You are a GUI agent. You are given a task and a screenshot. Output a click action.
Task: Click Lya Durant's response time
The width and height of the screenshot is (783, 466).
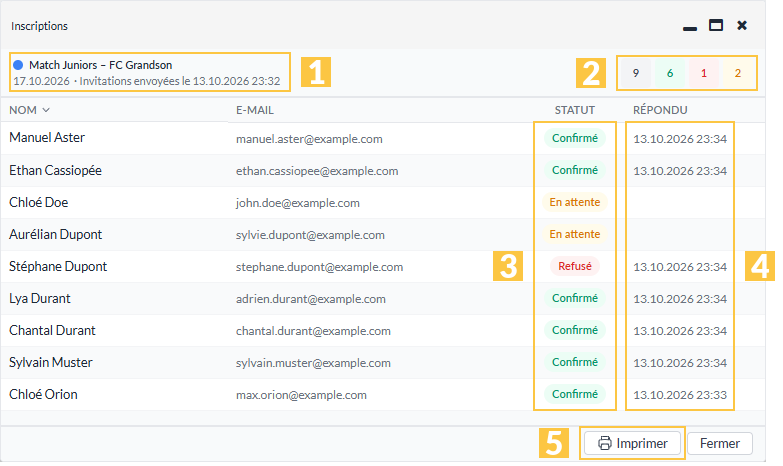pyautogui.click(x=680, y=299)
